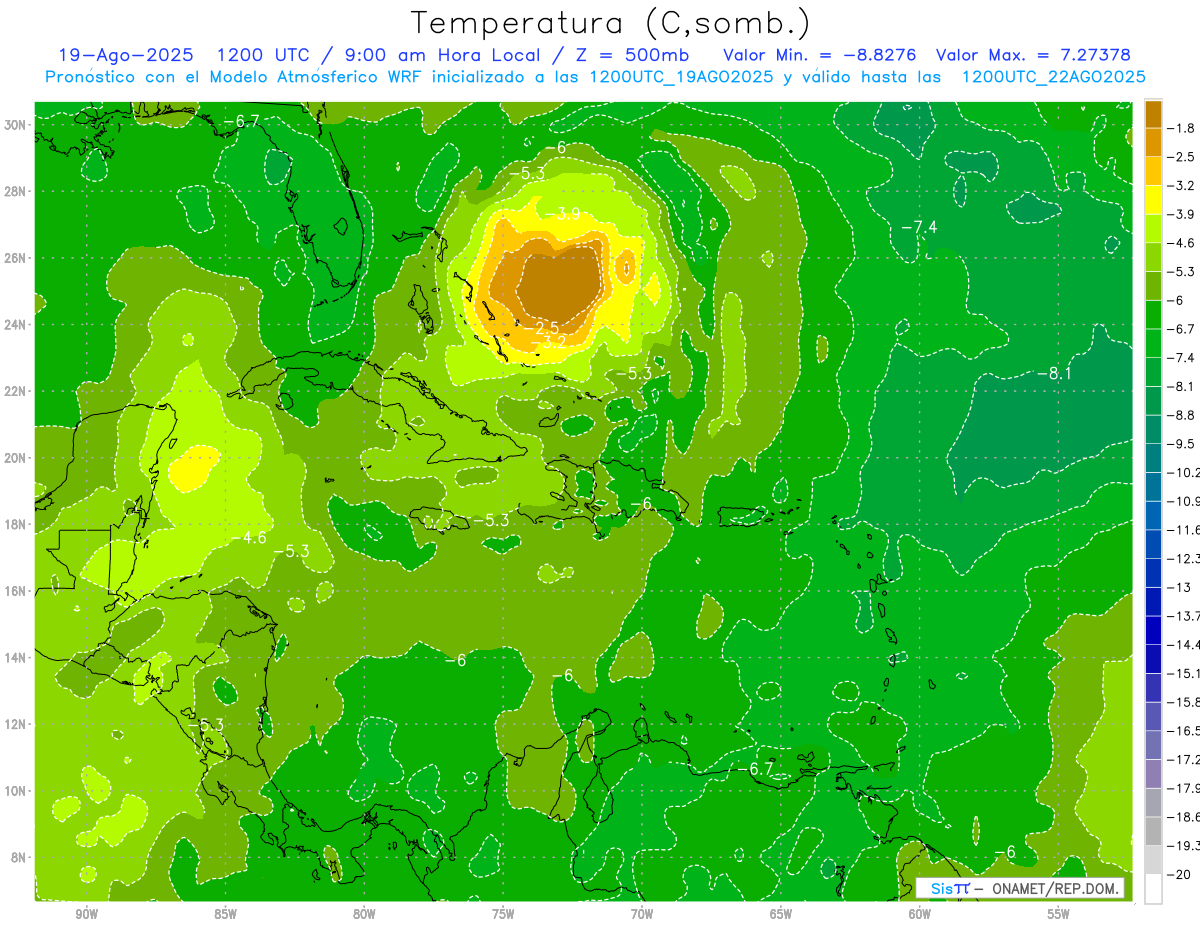Image resolution: width=1200 pixels, height=927 pixels.
Task: Click the '60W' longitude axis label
Action: click(920, 914)
